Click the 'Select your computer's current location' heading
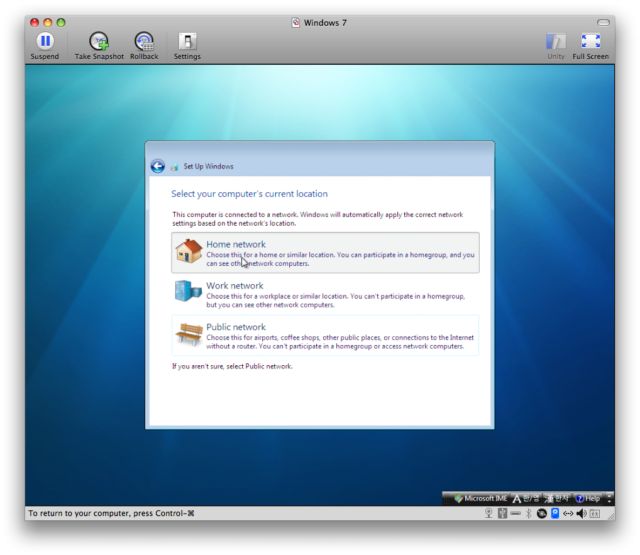The image size is (640, 555). [x=249, y=194]
